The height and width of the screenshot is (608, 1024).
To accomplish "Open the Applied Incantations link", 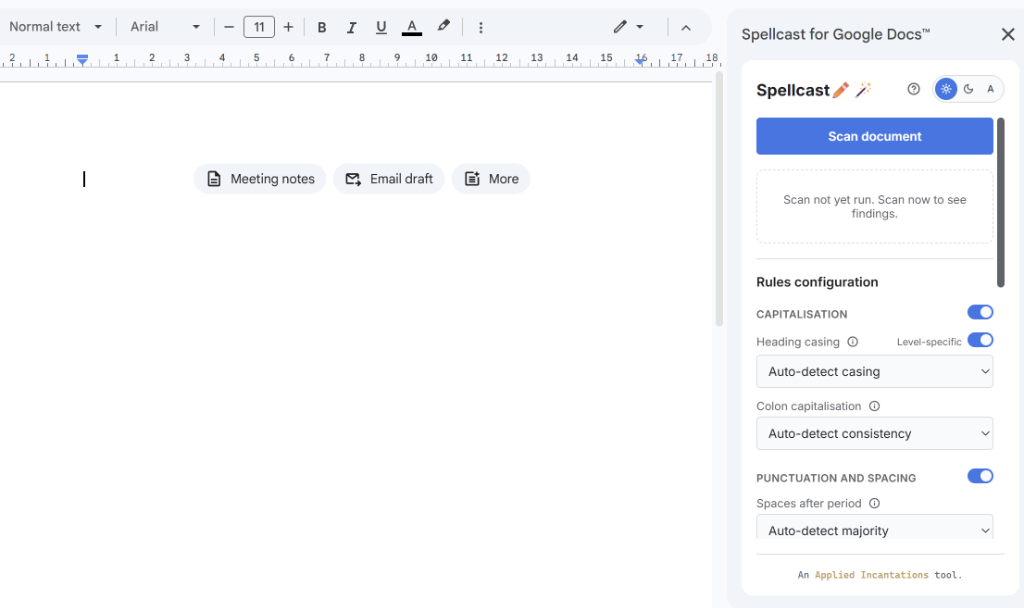I will [x=871, y=575].
